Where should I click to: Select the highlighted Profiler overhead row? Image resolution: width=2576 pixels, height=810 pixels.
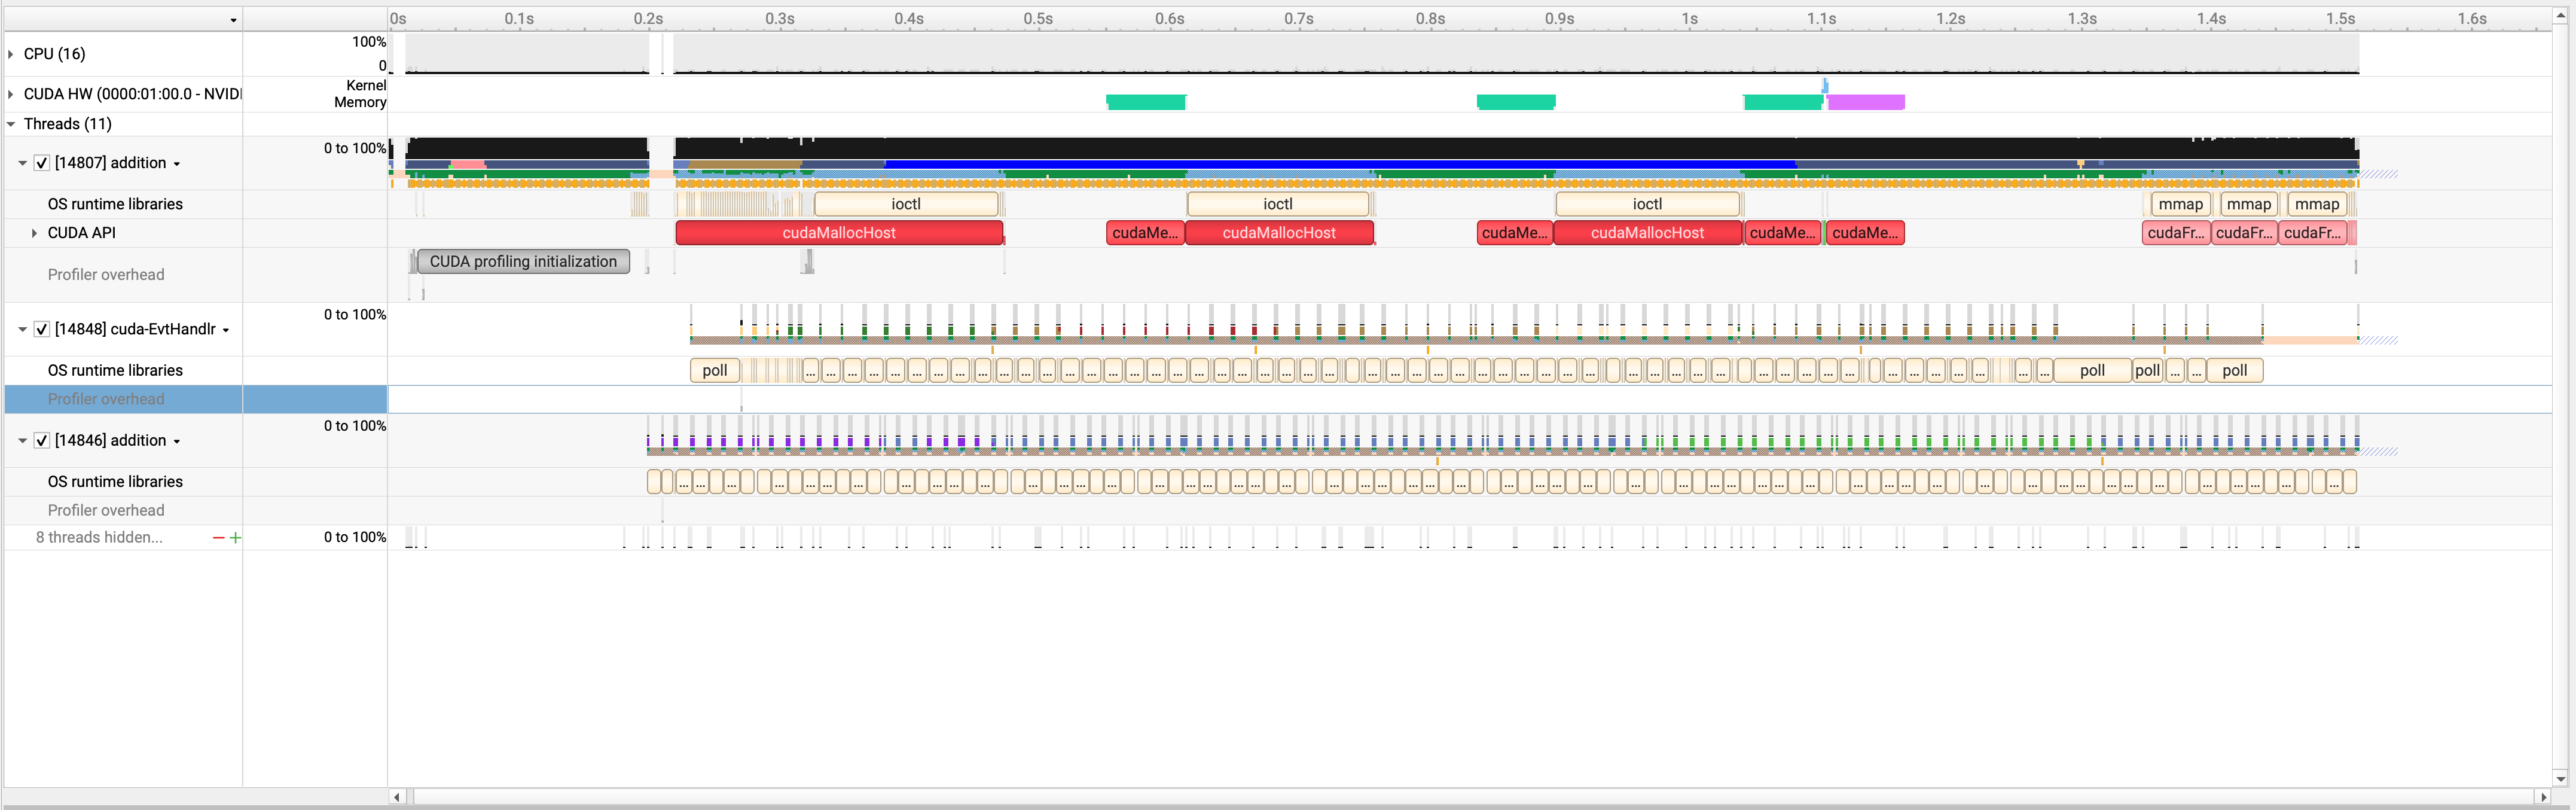(x=106, y=399)
